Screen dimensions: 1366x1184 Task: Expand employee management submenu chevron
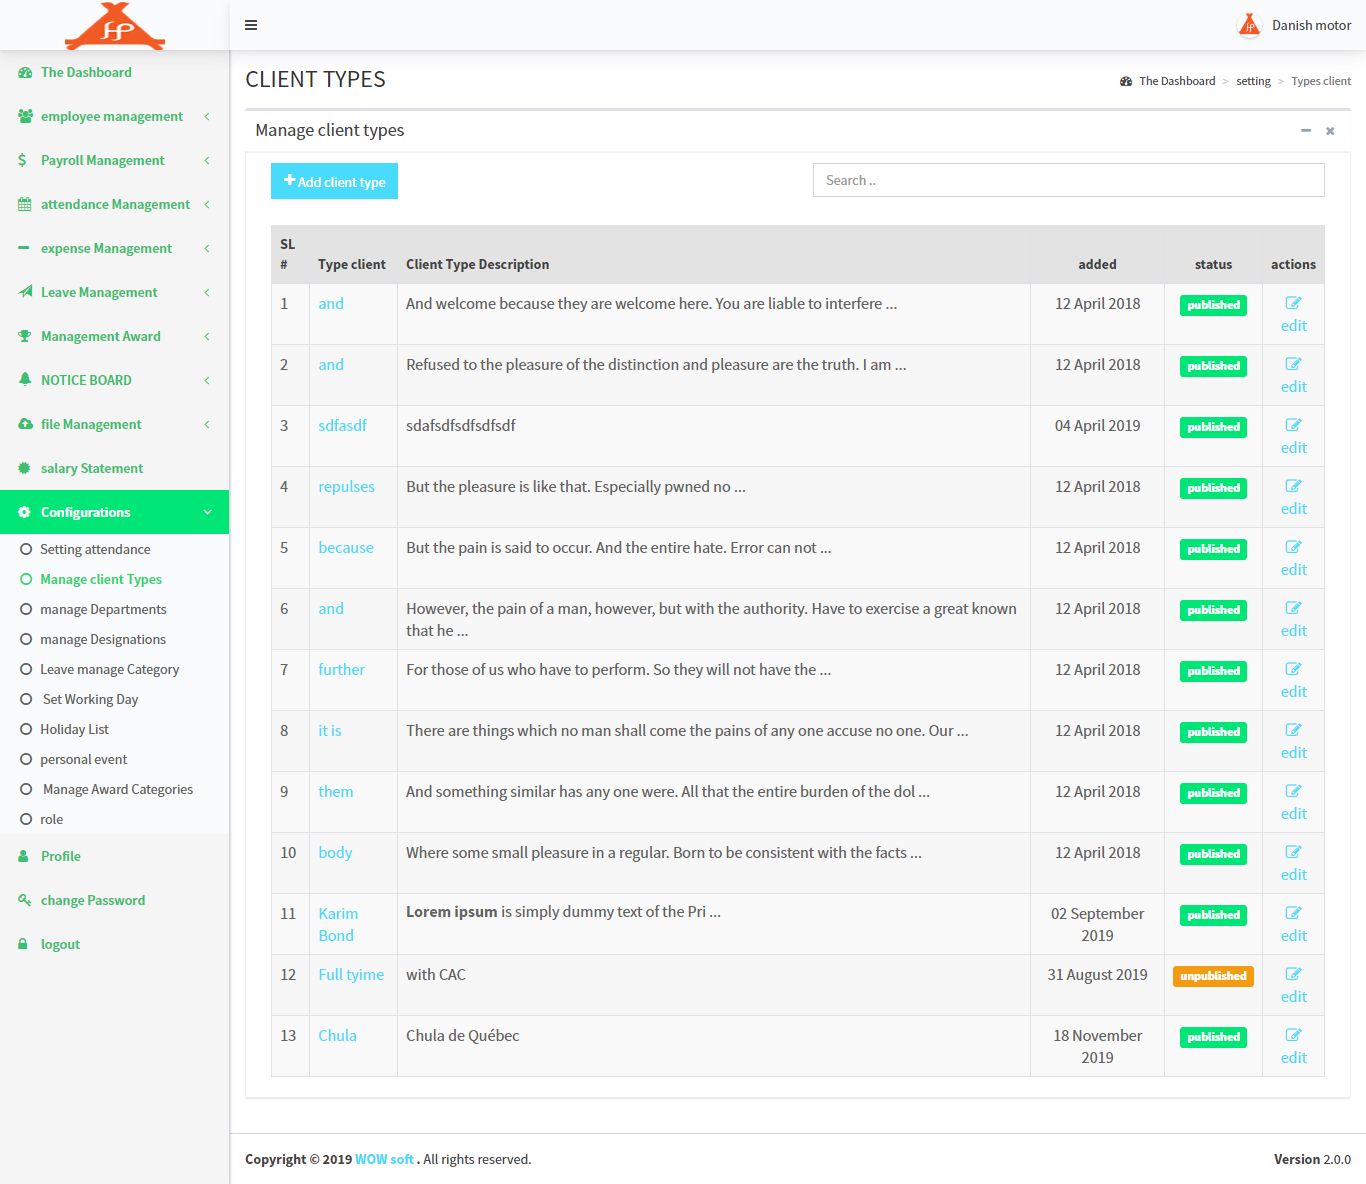[207, 116]
